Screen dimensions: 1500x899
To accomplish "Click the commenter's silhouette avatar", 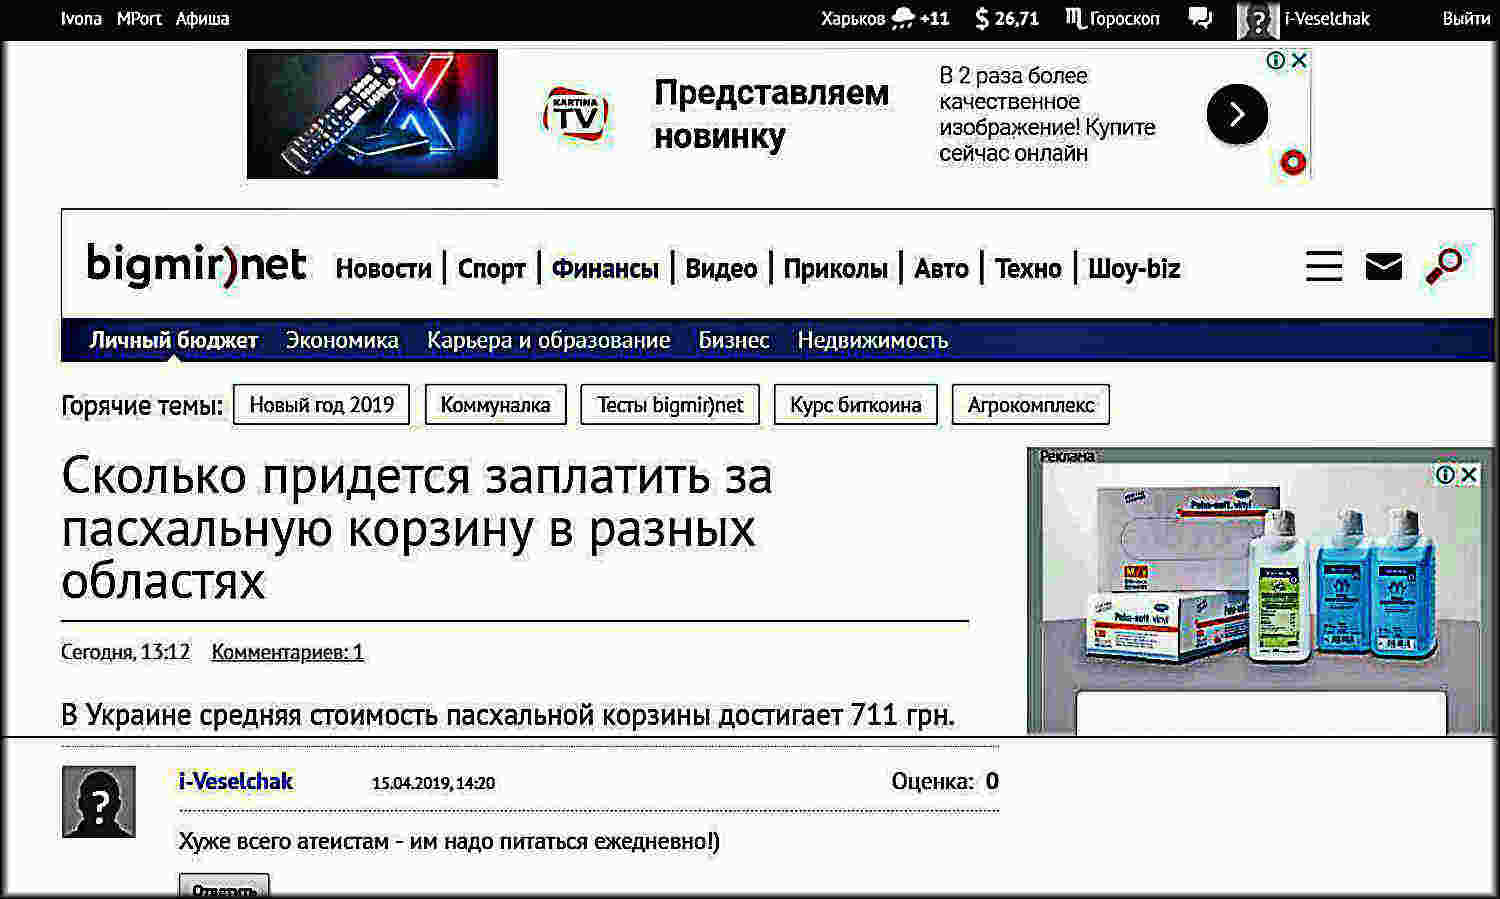I will 99,801.
